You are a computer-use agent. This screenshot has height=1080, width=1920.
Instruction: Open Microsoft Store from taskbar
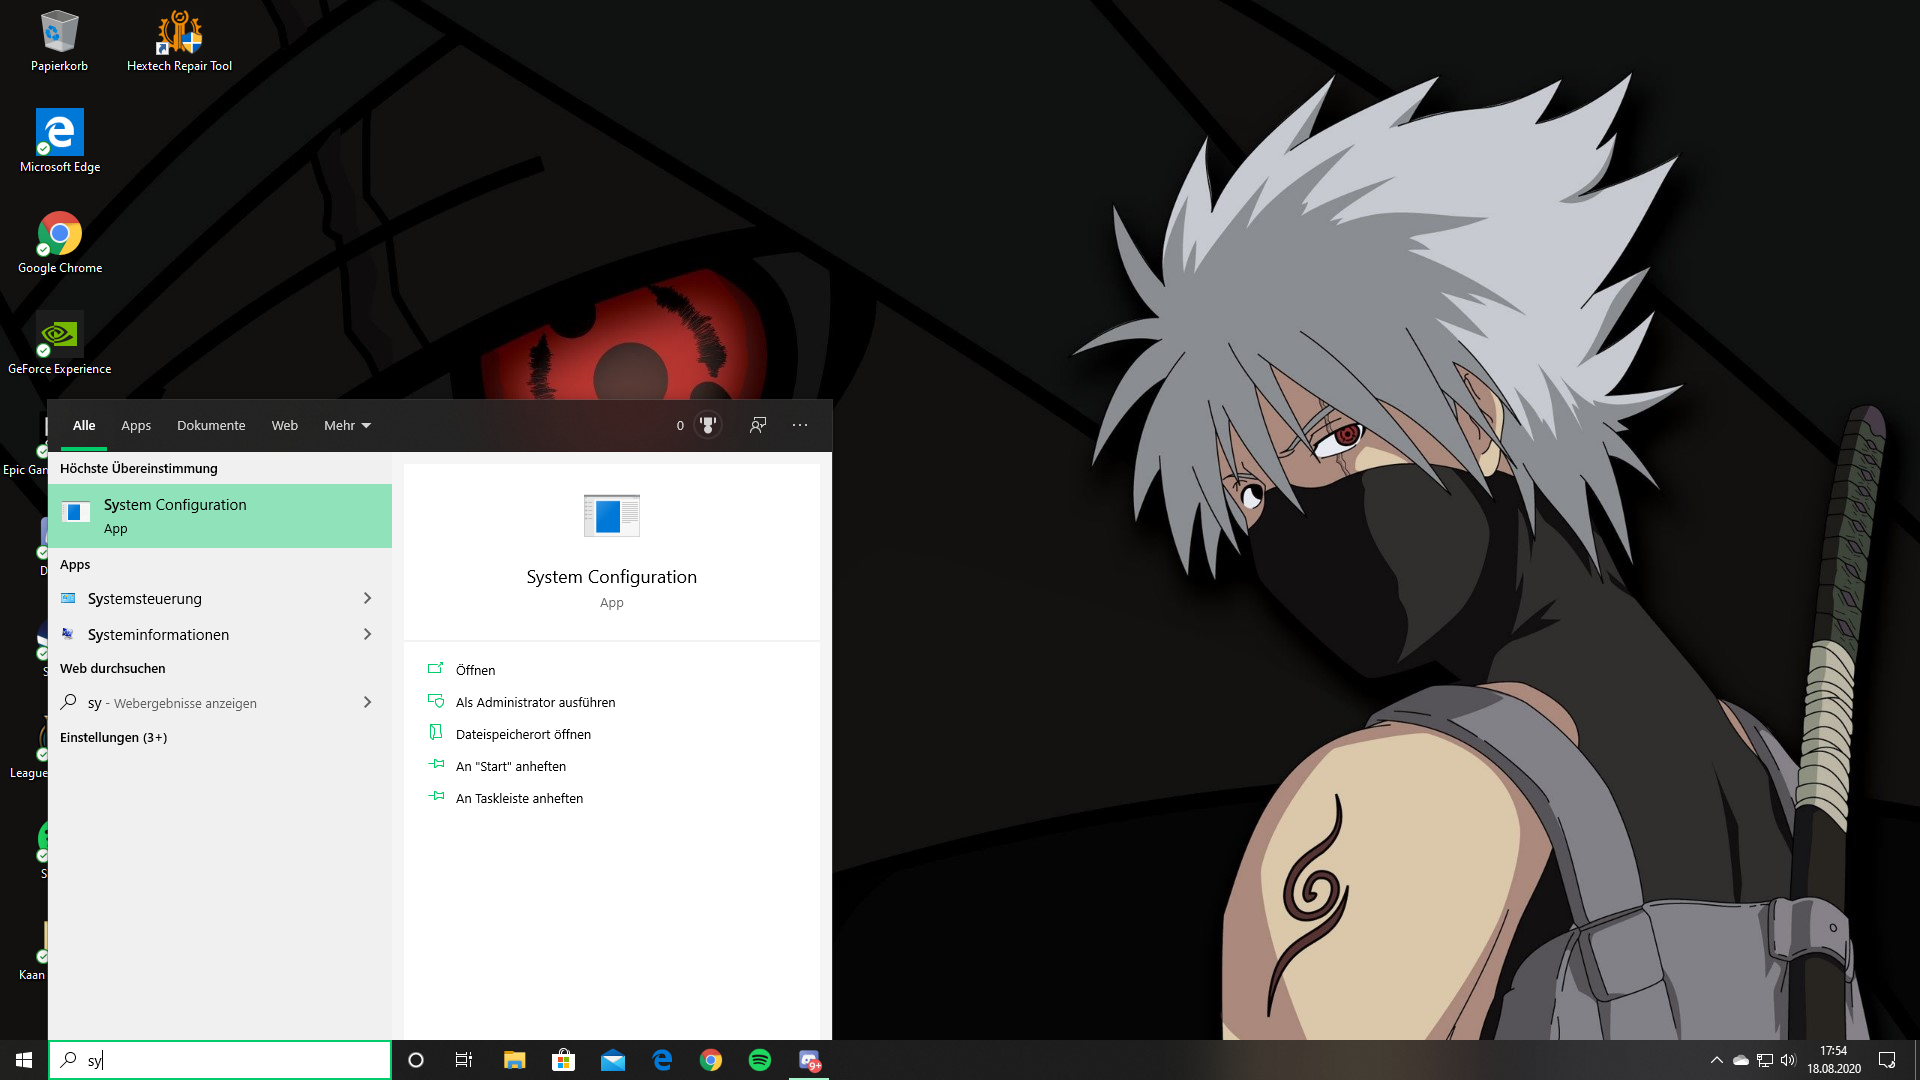point(563,1060)
